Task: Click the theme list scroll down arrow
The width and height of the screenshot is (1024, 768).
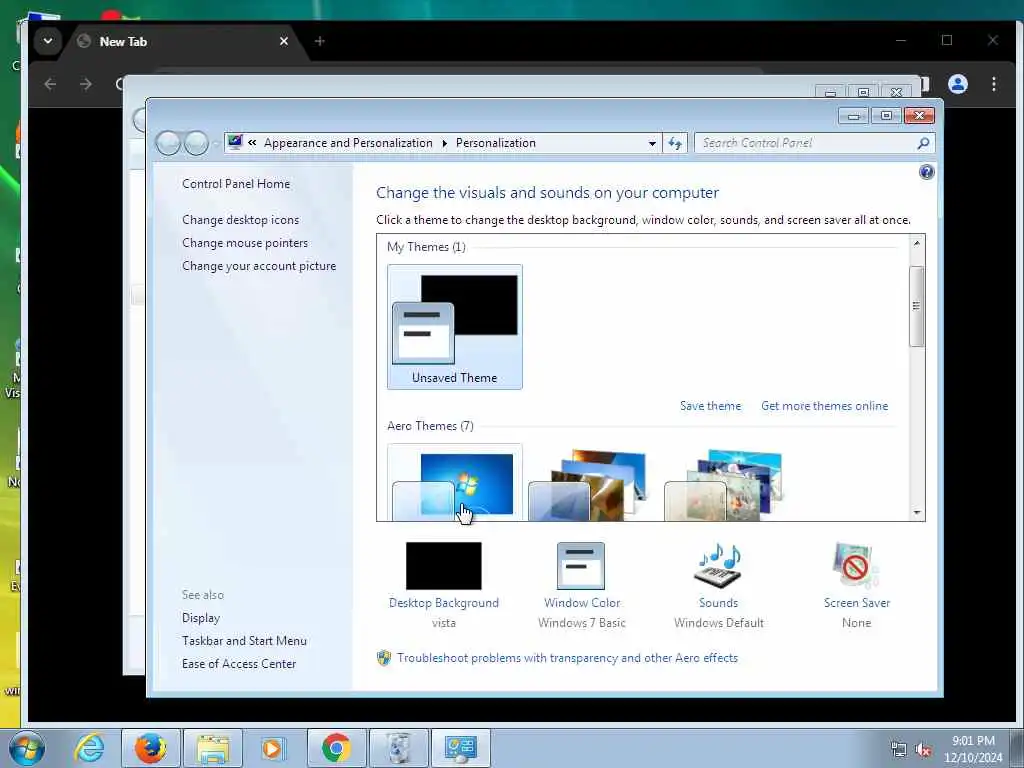Action: click(x=917, y=513)
